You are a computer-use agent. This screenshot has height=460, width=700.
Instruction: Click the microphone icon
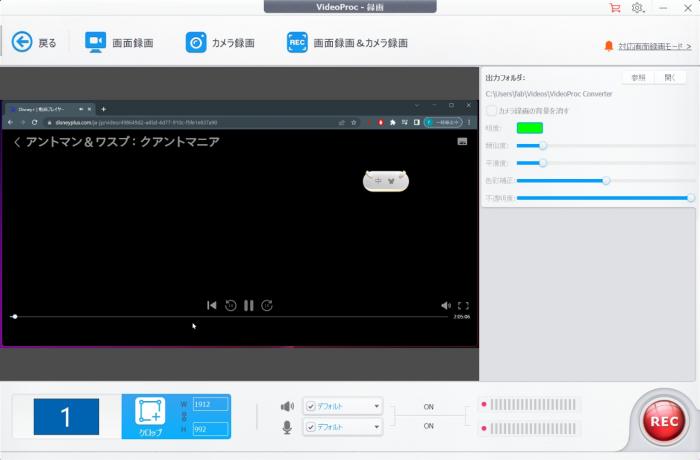287,427
